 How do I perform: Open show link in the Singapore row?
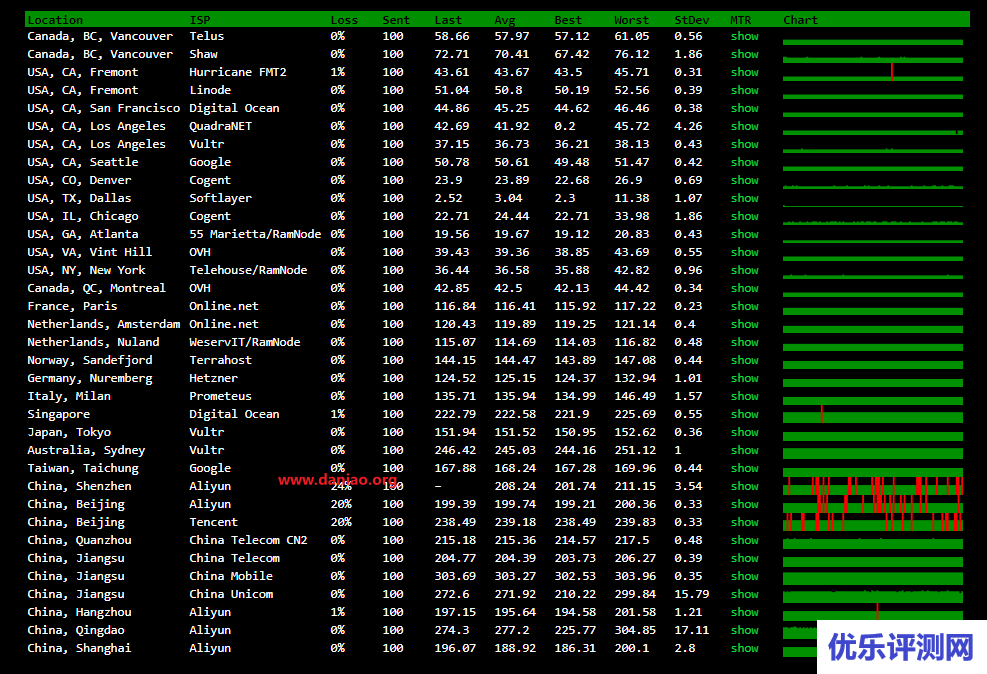coord(744,414)
